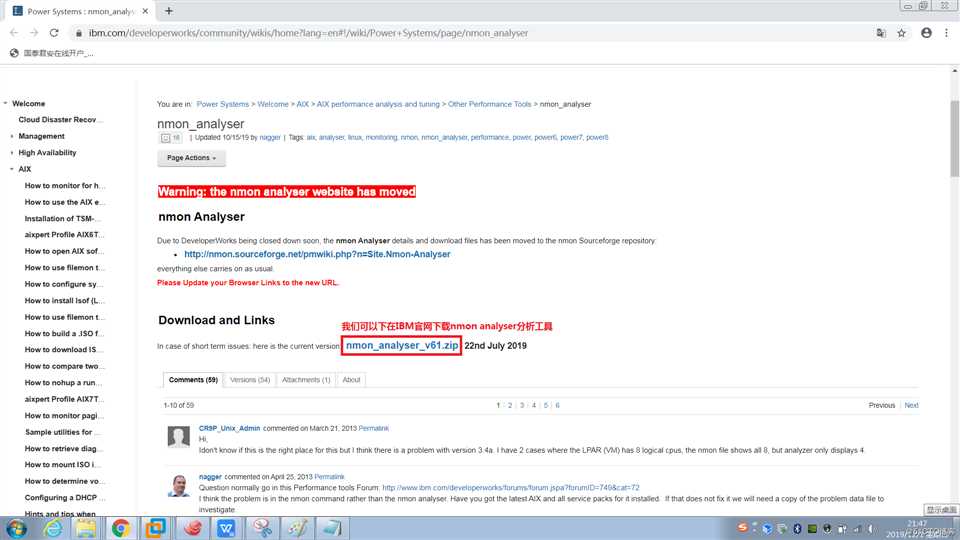The height and width of the screenshot is (540, 960).
Task: Open 'aixpert Profile AIX7T...' sidebar item
Action: [64, 399]
